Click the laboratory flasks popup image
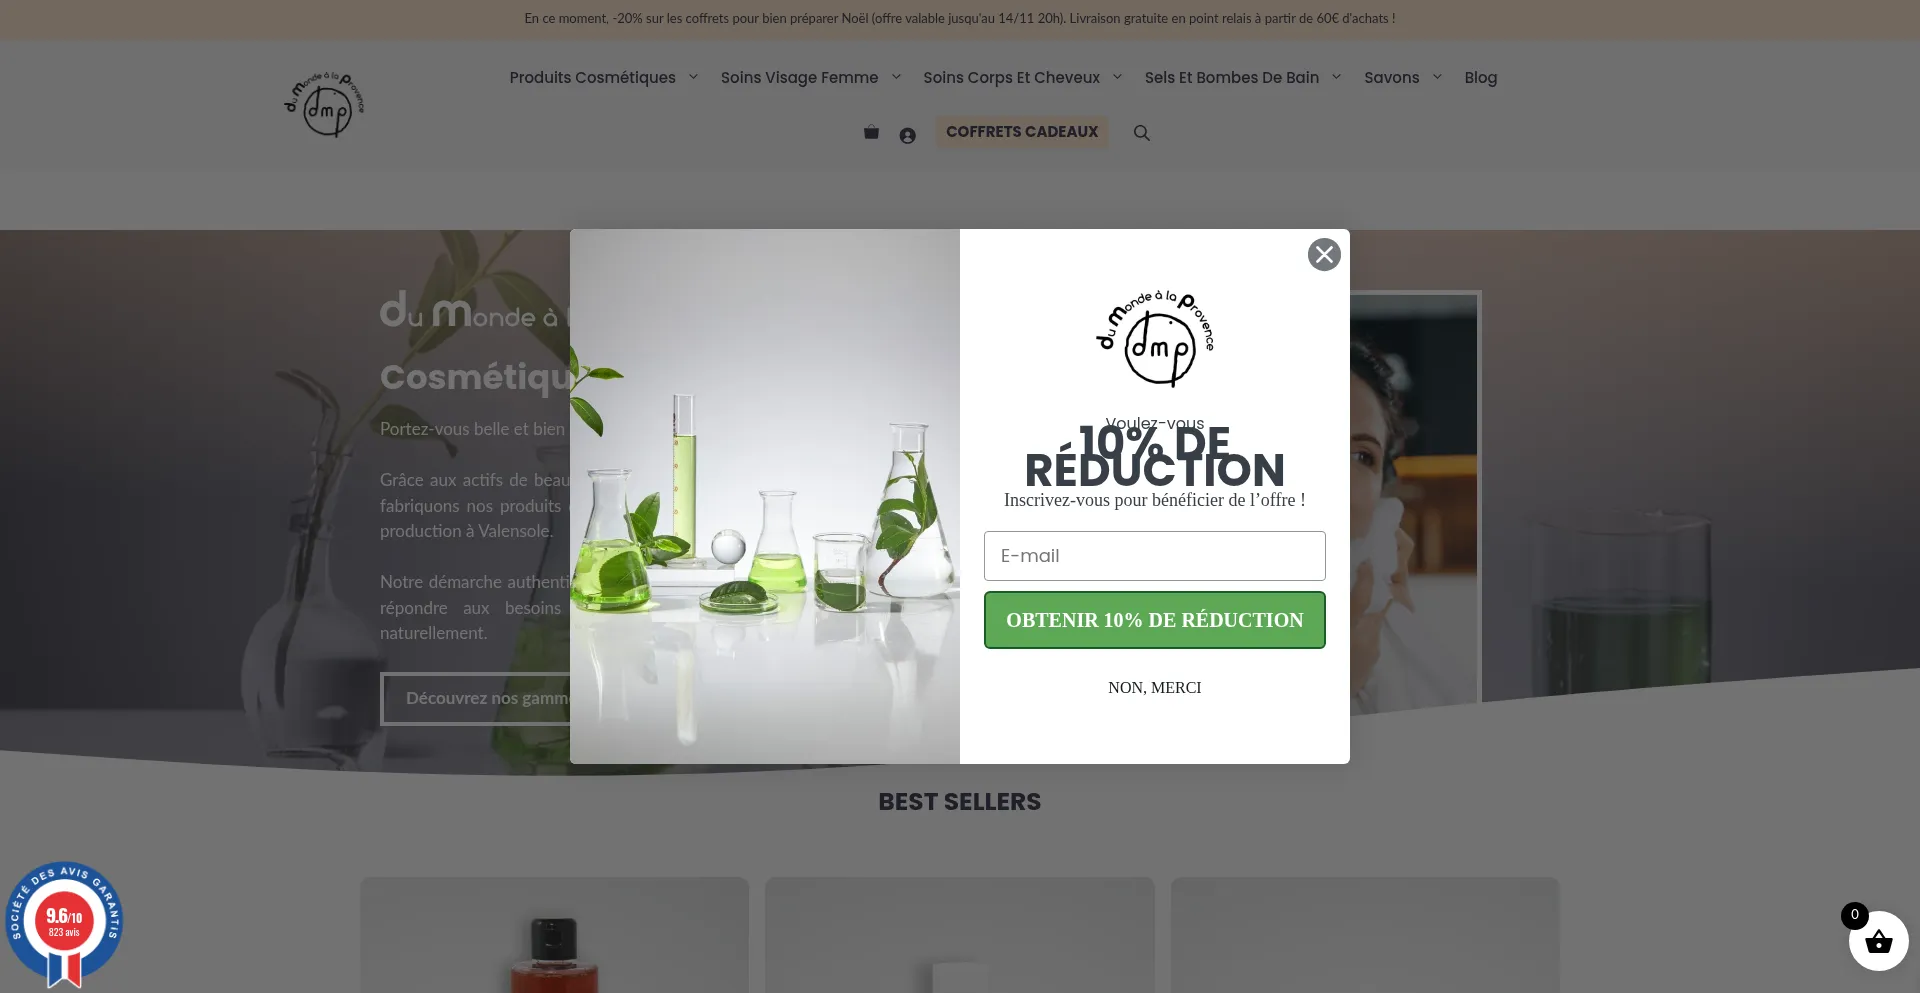Image resolution: width=1920 pixels, height=993 pixels. click(765, 496)
